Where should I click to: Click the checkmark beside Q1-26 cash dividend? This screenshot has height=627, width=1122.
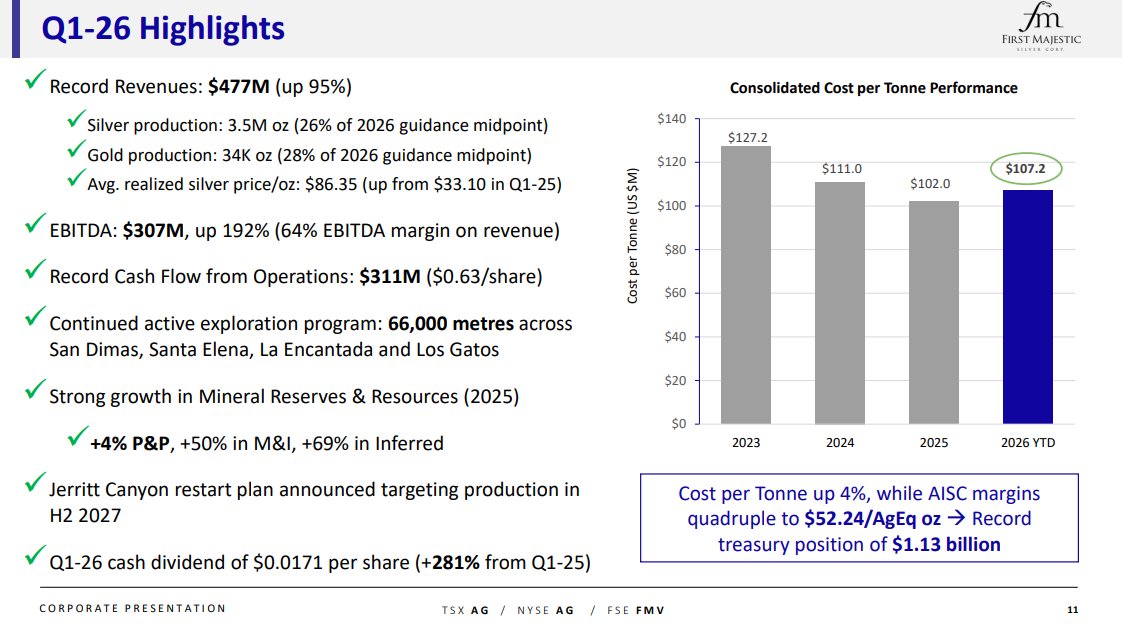(35, 555)
